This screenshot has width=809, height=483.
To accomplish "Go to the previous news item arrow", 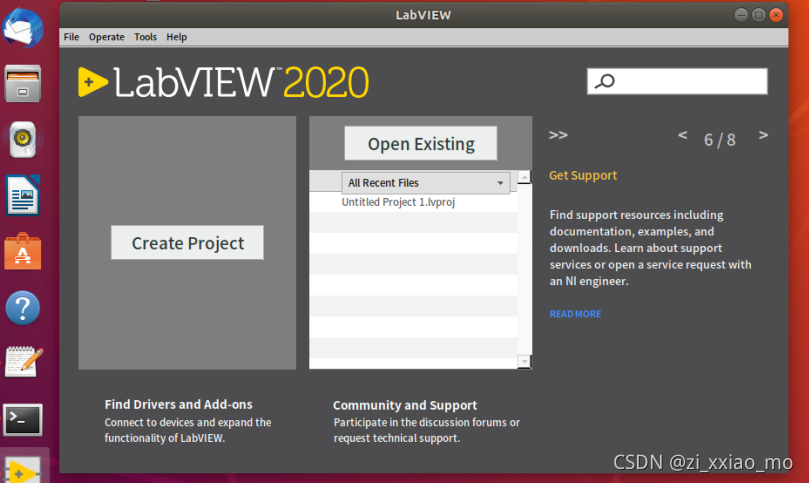I will click(683, 135).
